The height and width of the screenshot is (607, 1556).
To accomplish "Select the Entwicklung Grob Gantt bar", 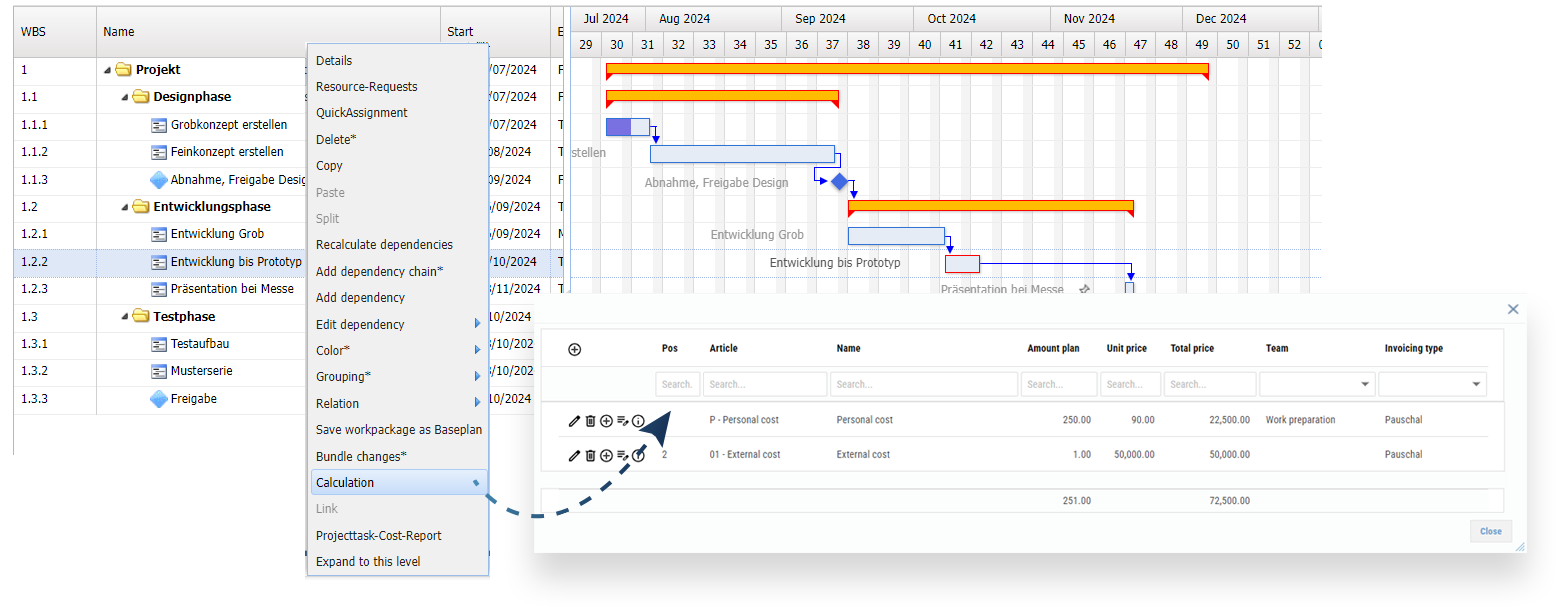I will click(896, 236).
